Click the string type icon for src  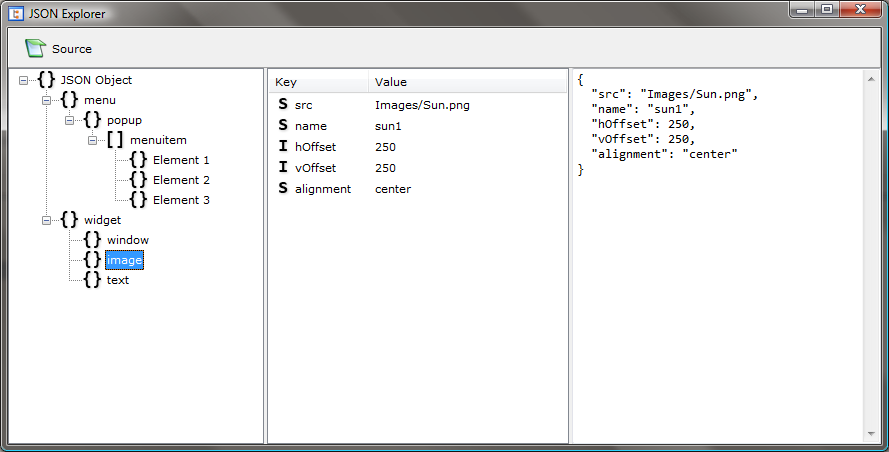tap(283, 104)
